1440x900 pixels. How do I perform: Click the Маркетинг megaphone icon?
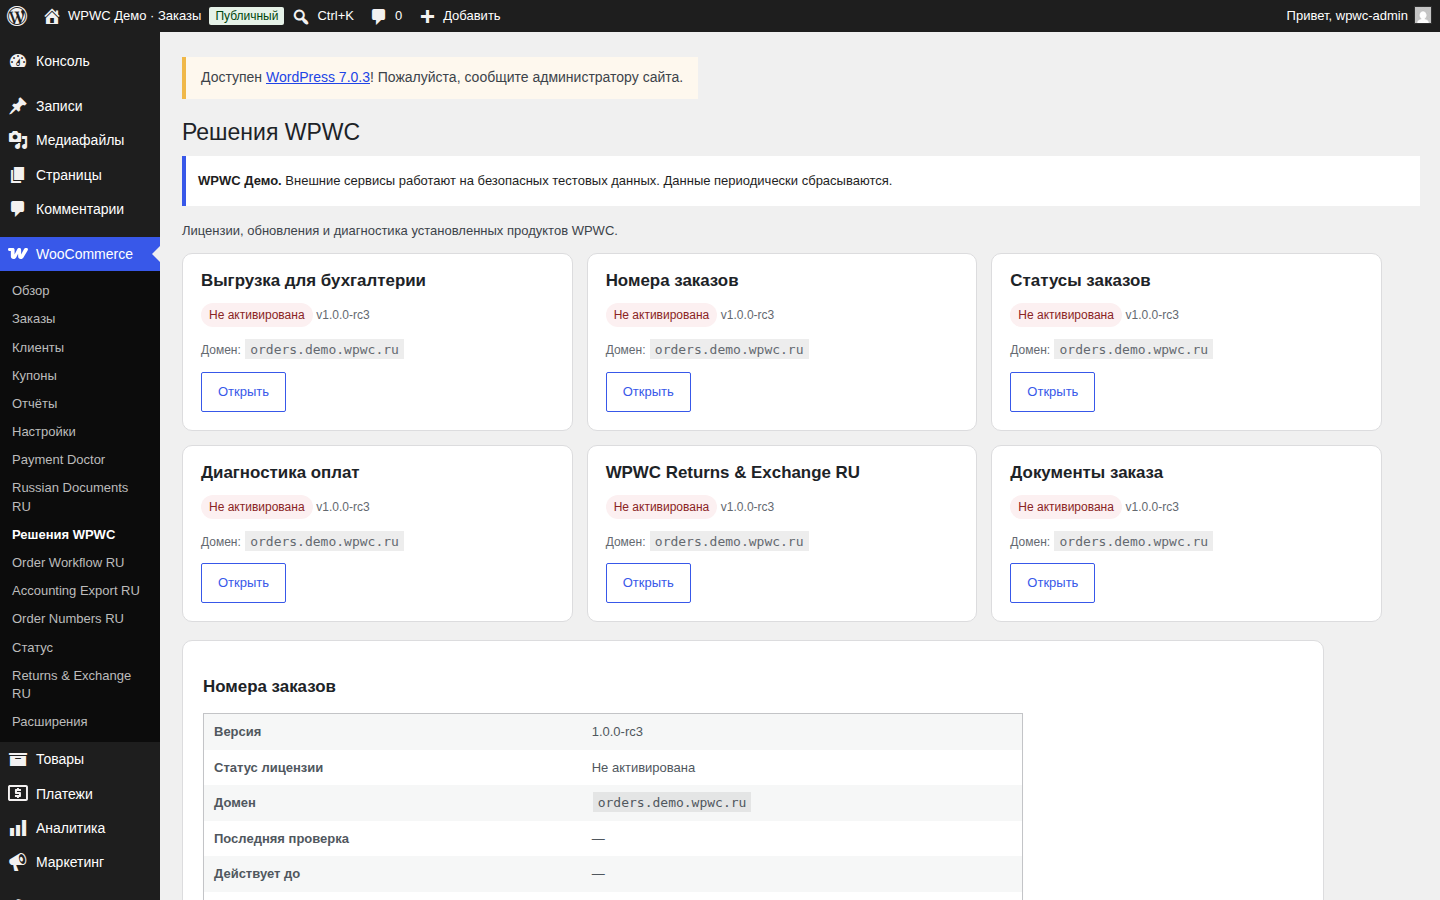(x=18, y=862)
